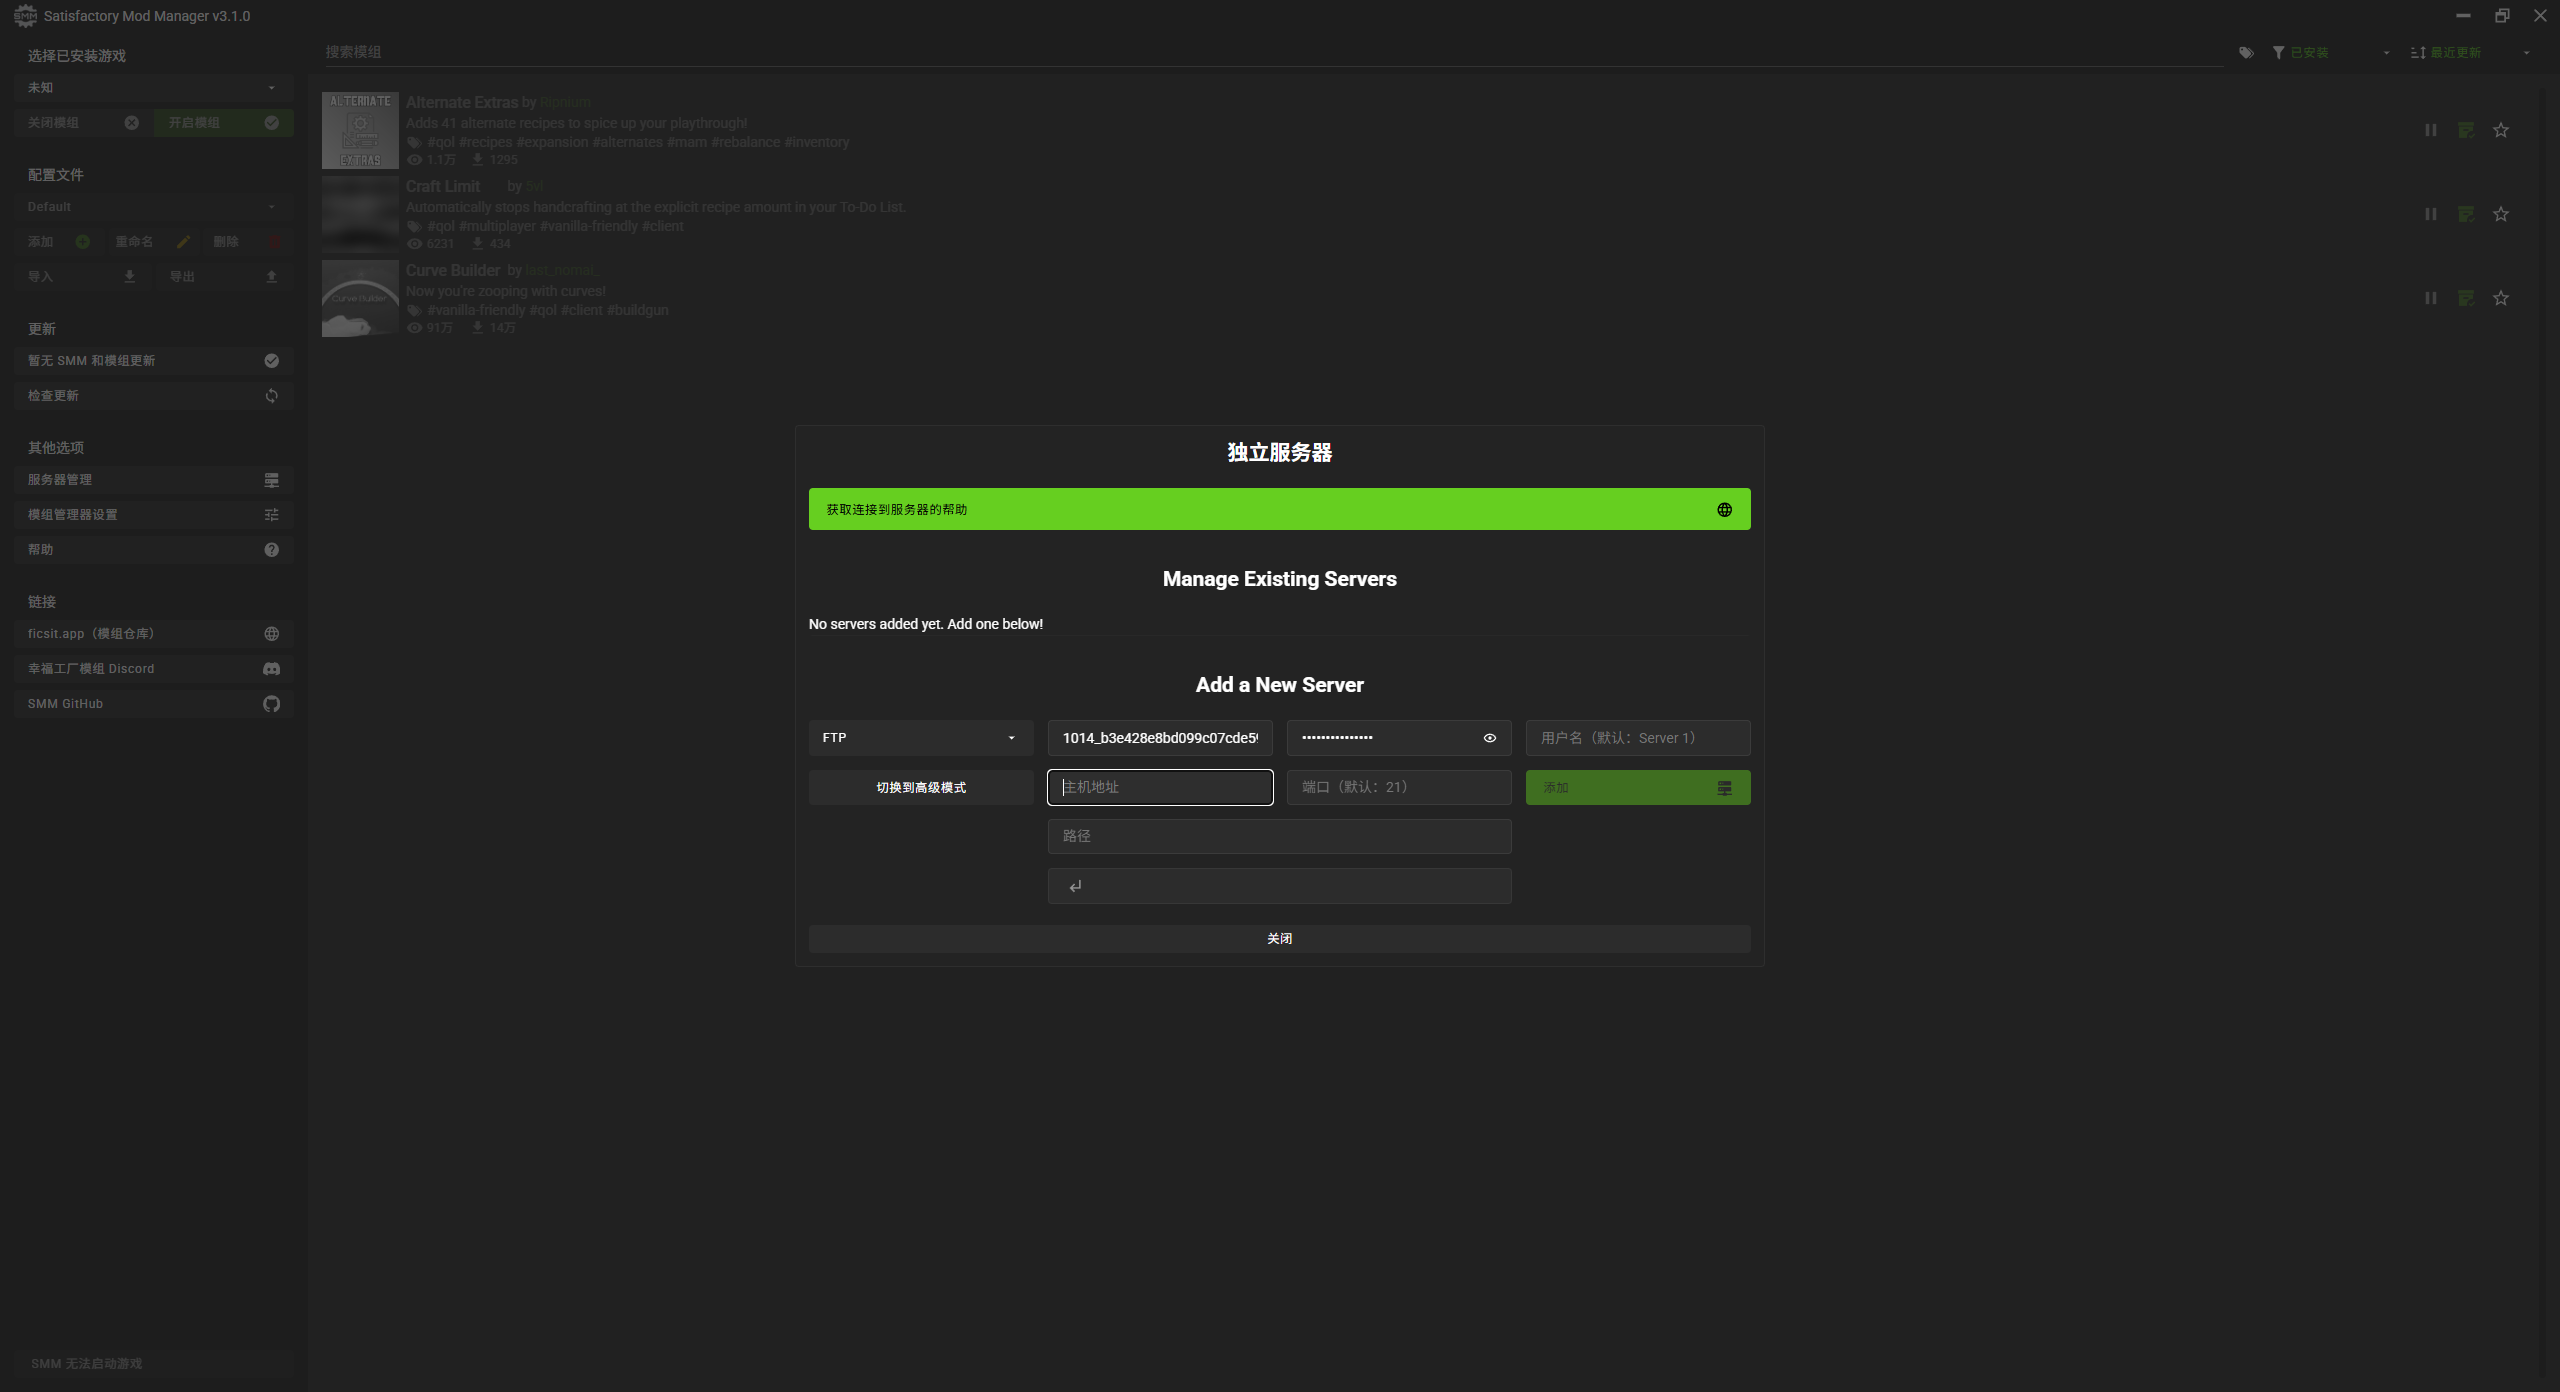Click the green 添加 server button
Image resolution: width=2560 pixels, height=1392 pixels.
tap(1637, 788)
